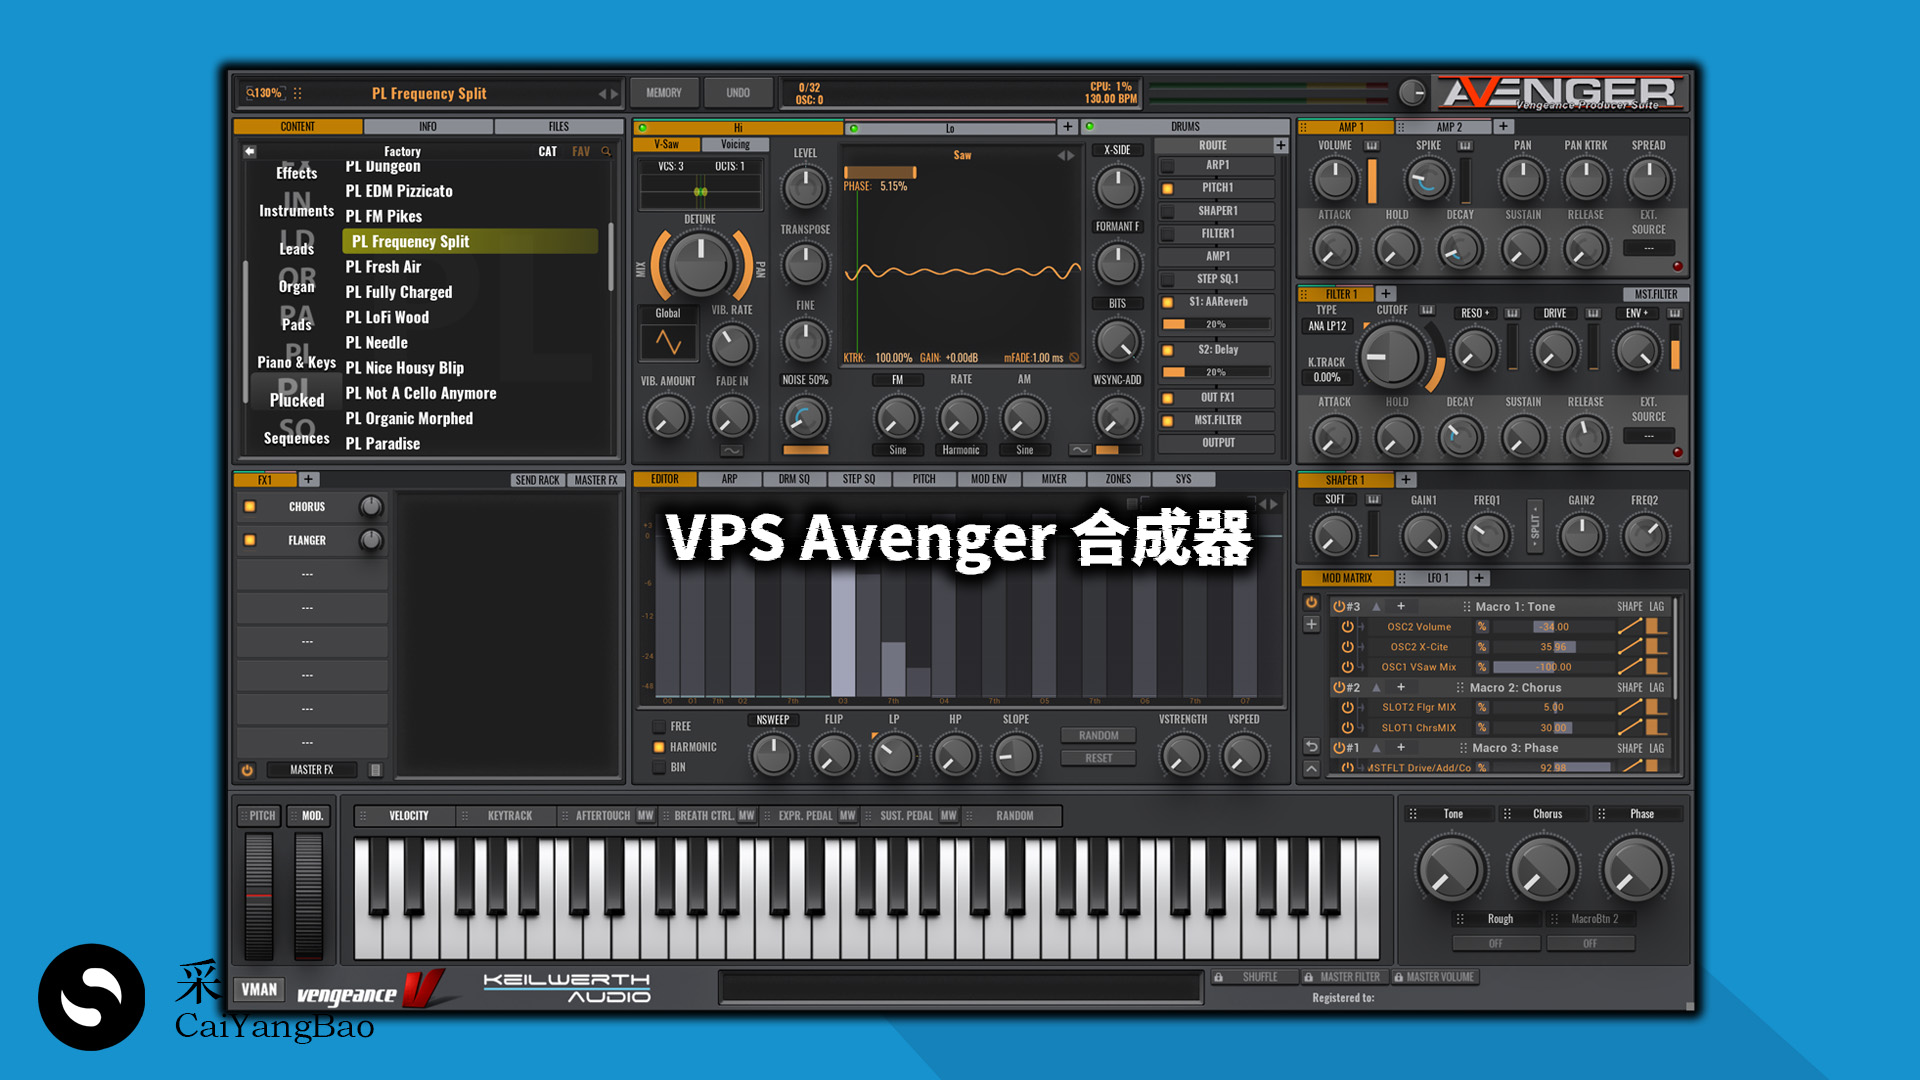This screenshot has height=1080, width=1920.
Task: Adjust the S1: AAReverb 20% send slider
Action: click(1215, 323)
